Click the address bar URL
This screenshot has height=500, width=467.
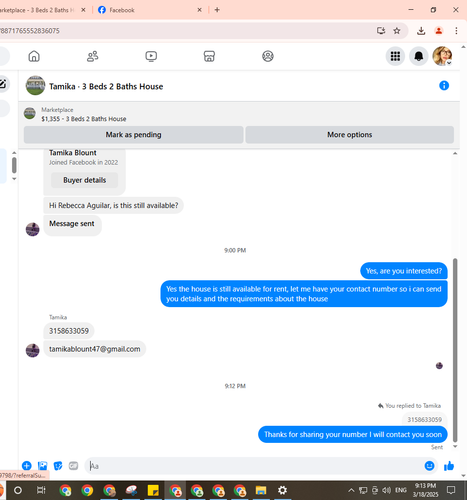[30, 31]
